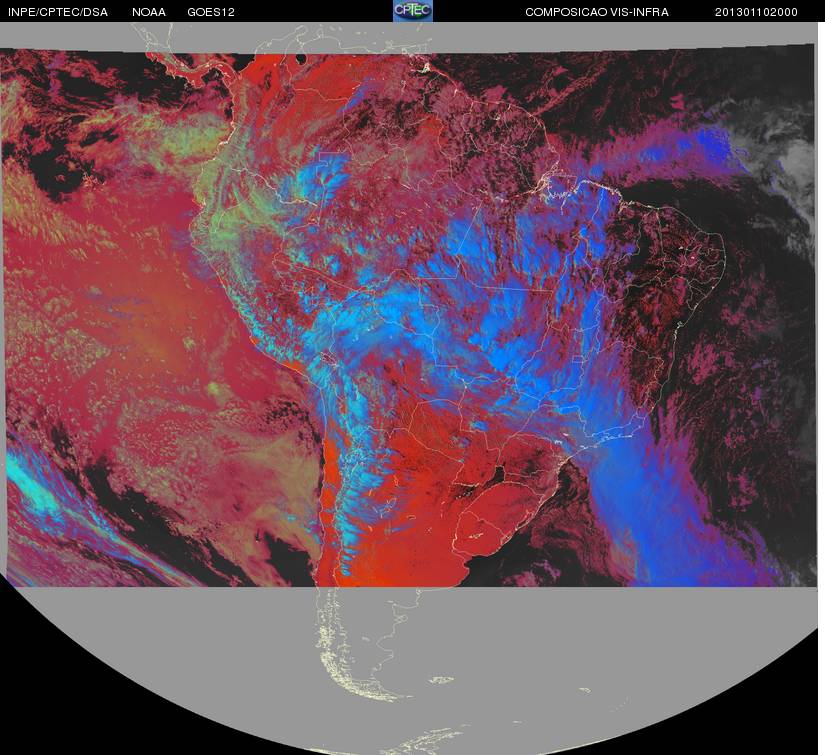Click the GOES12 satellite label
The height and width of the screenshot is (755, 825).
point(211,12)
